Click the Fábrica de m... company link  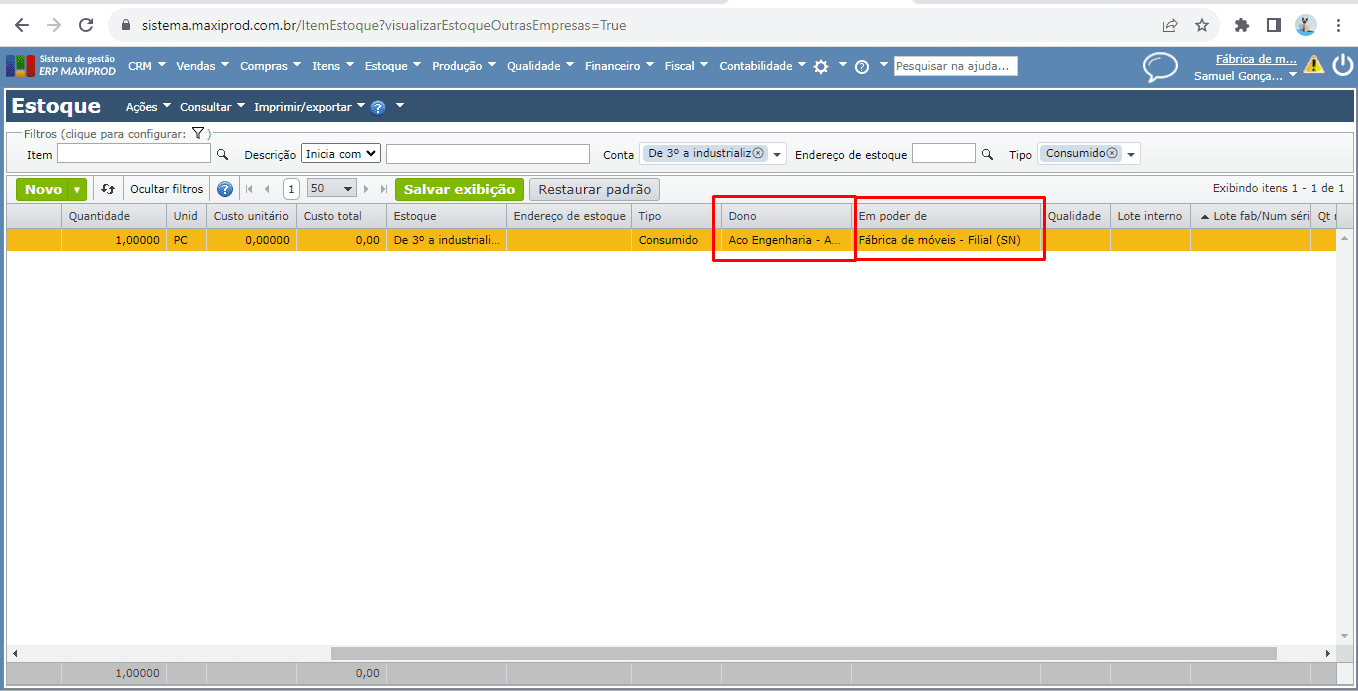click(1256, 59)
